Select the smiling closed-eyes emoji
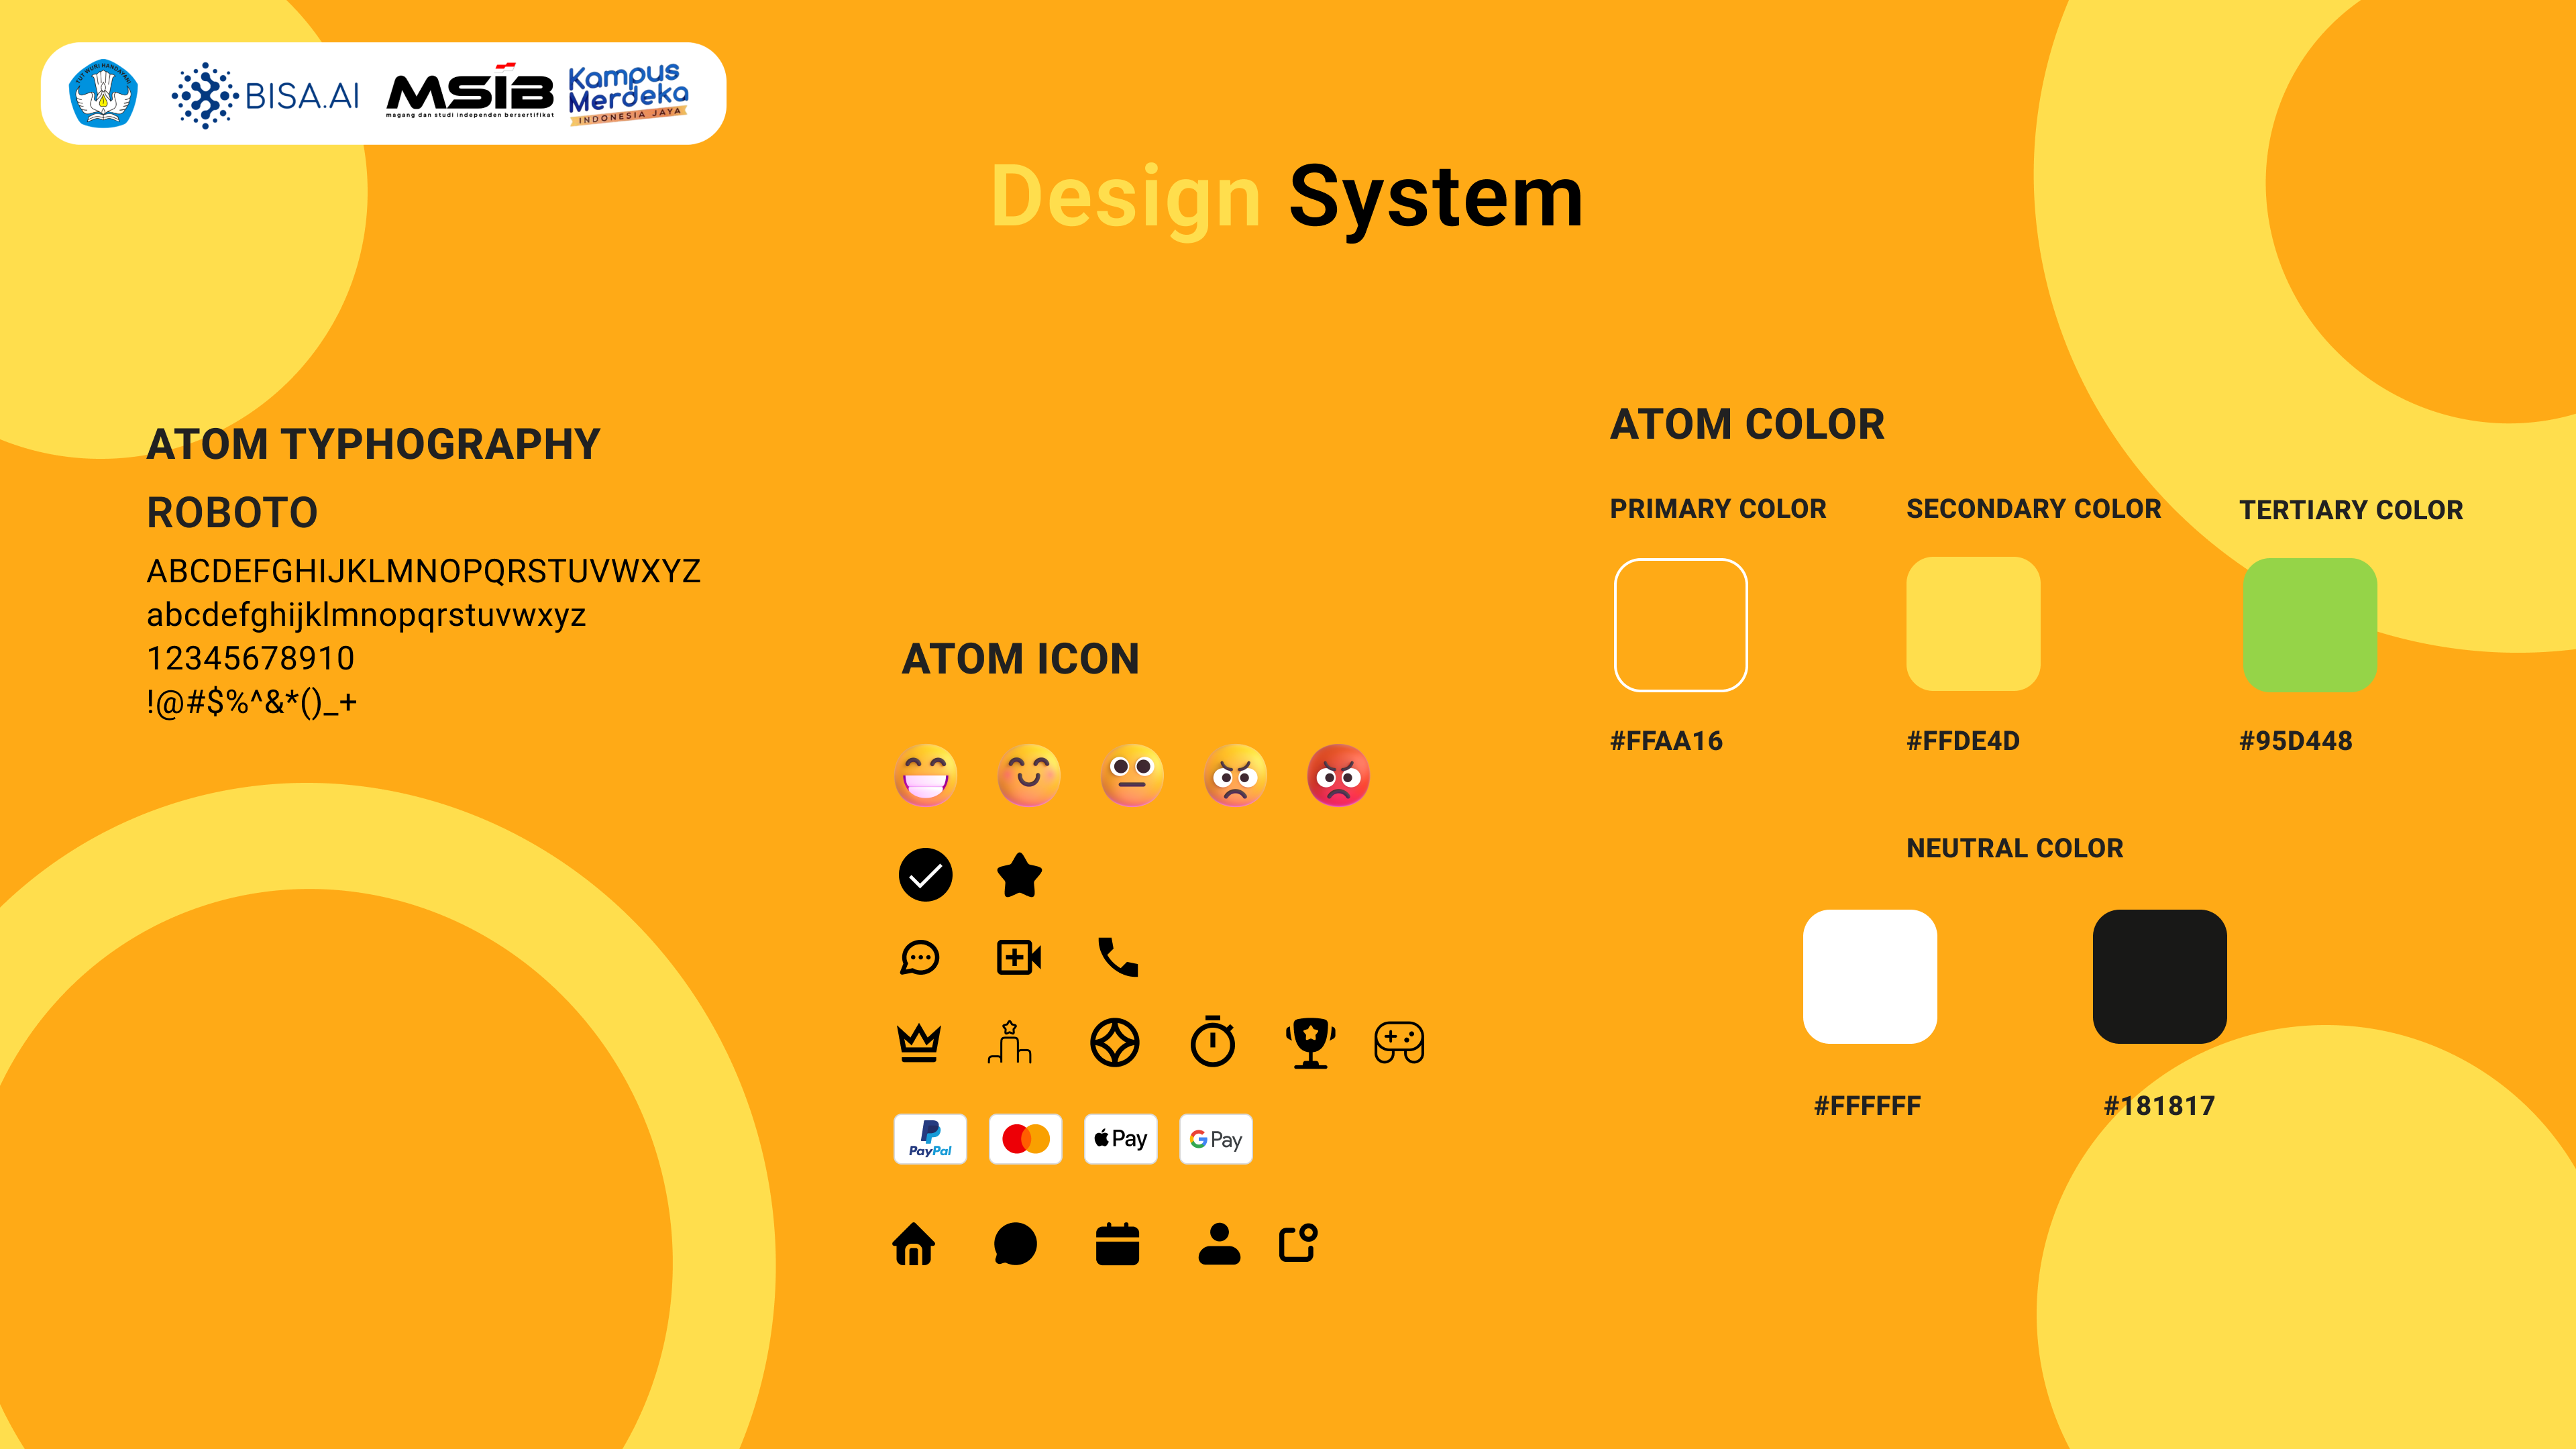 click(x=1029, y=775)
